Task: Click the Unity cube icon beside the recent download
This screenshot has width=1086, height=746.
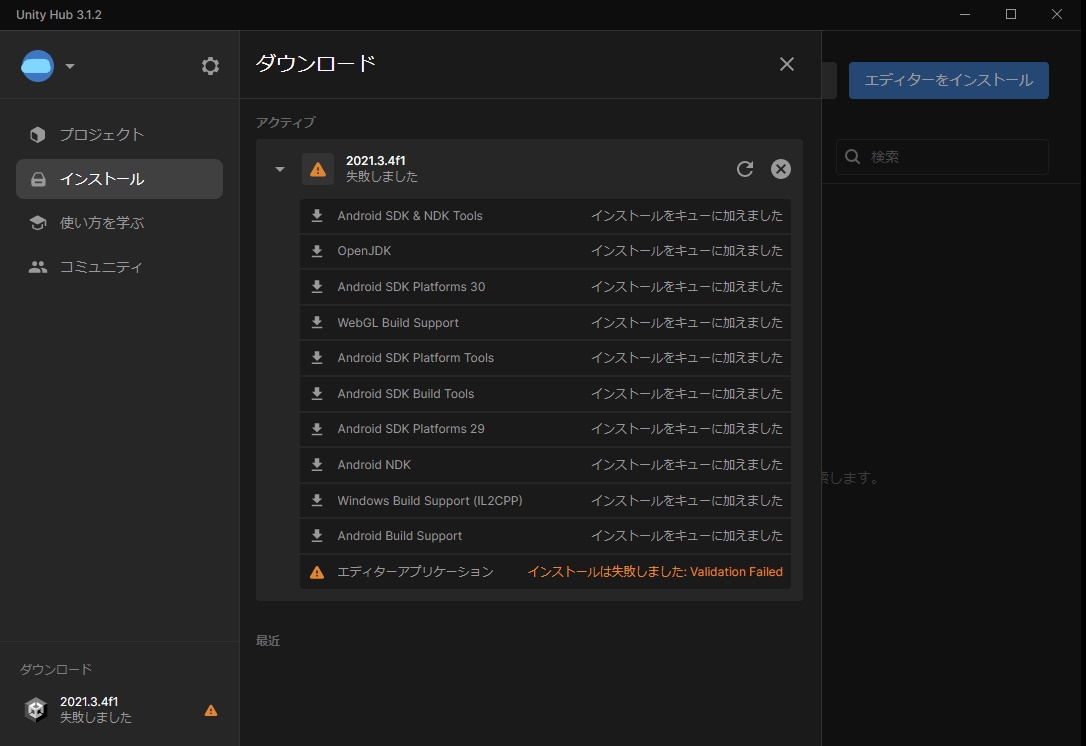Action: coord(35,709)
